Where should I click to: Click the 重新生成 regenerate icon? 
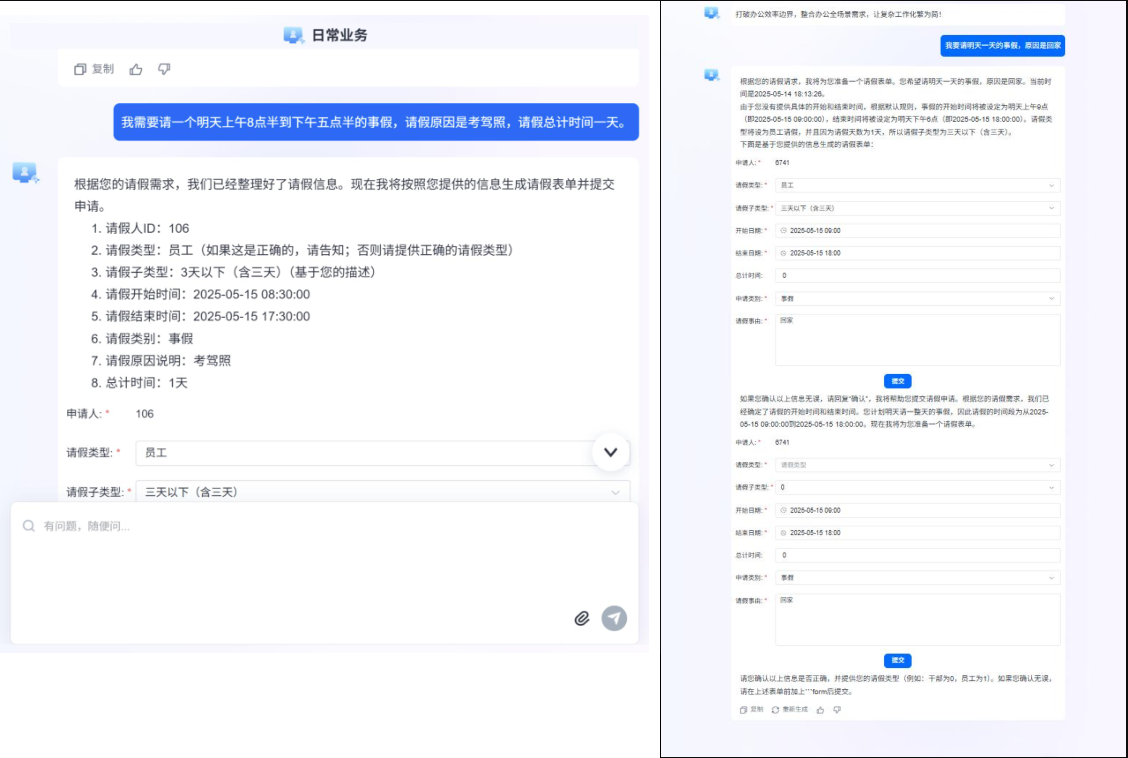(x=775, y=709)
